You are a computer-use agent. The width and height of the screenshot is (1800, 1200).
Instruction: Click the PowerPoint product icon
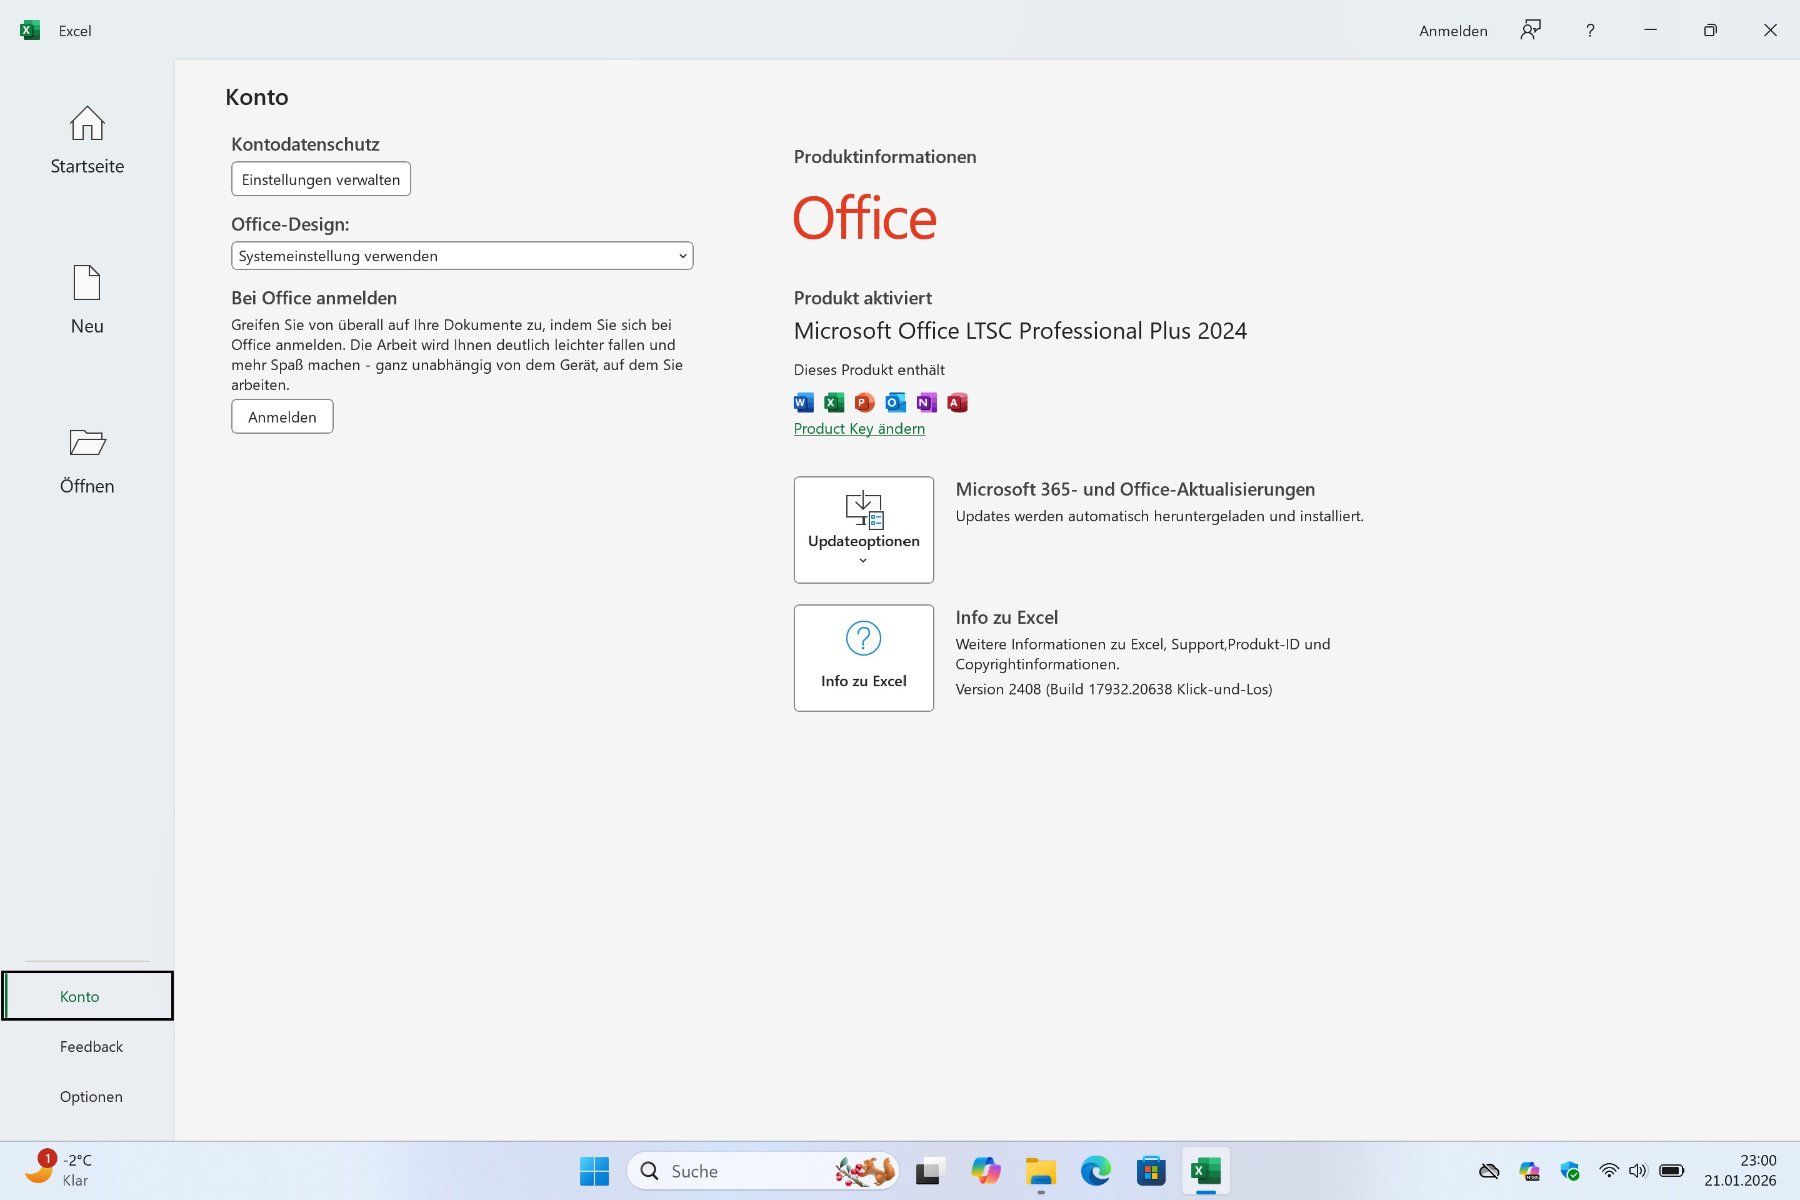pos(865,402)
